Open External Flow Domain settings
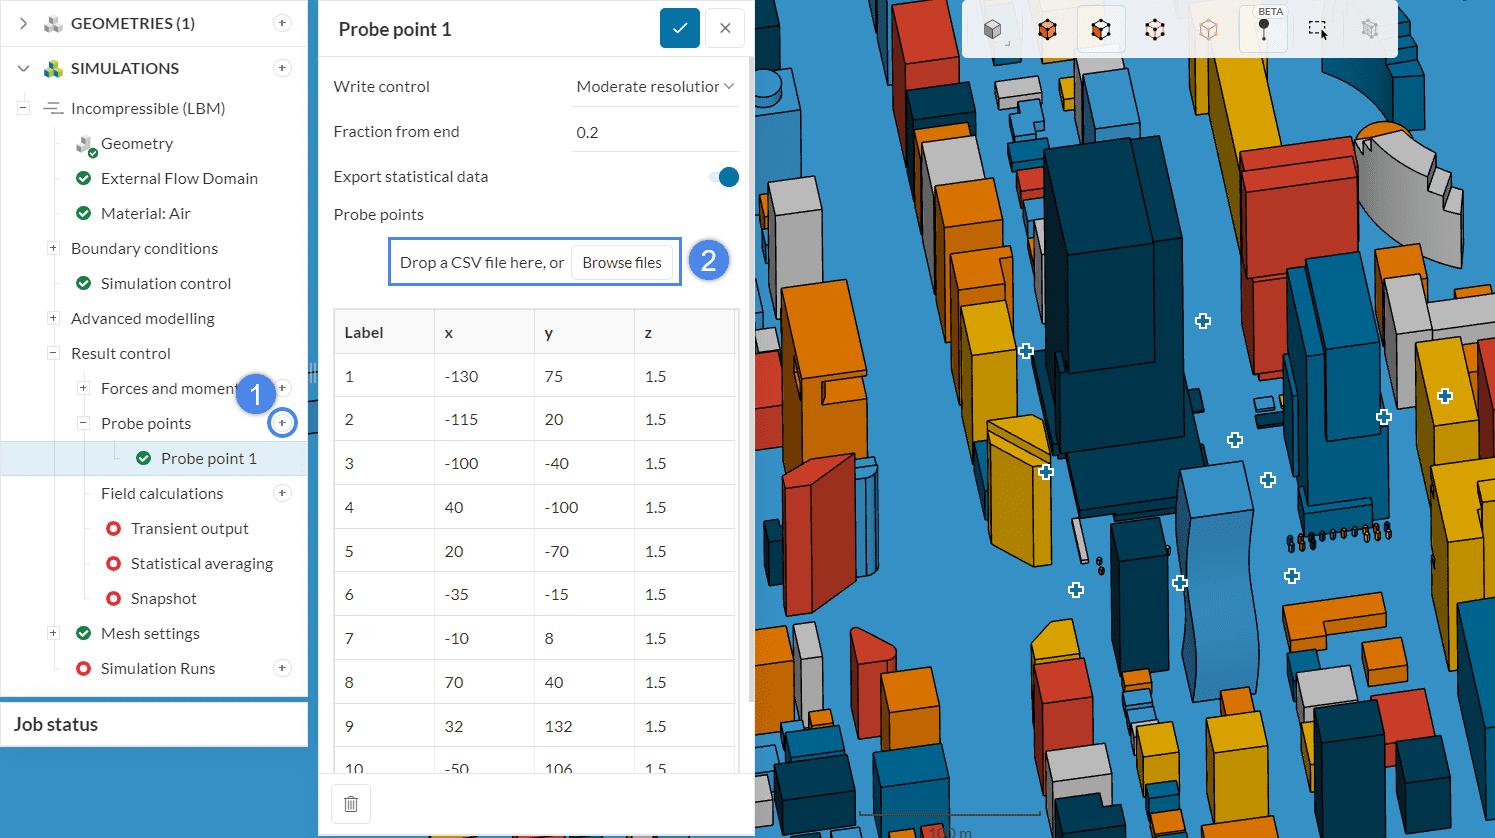 pos(179,179)
